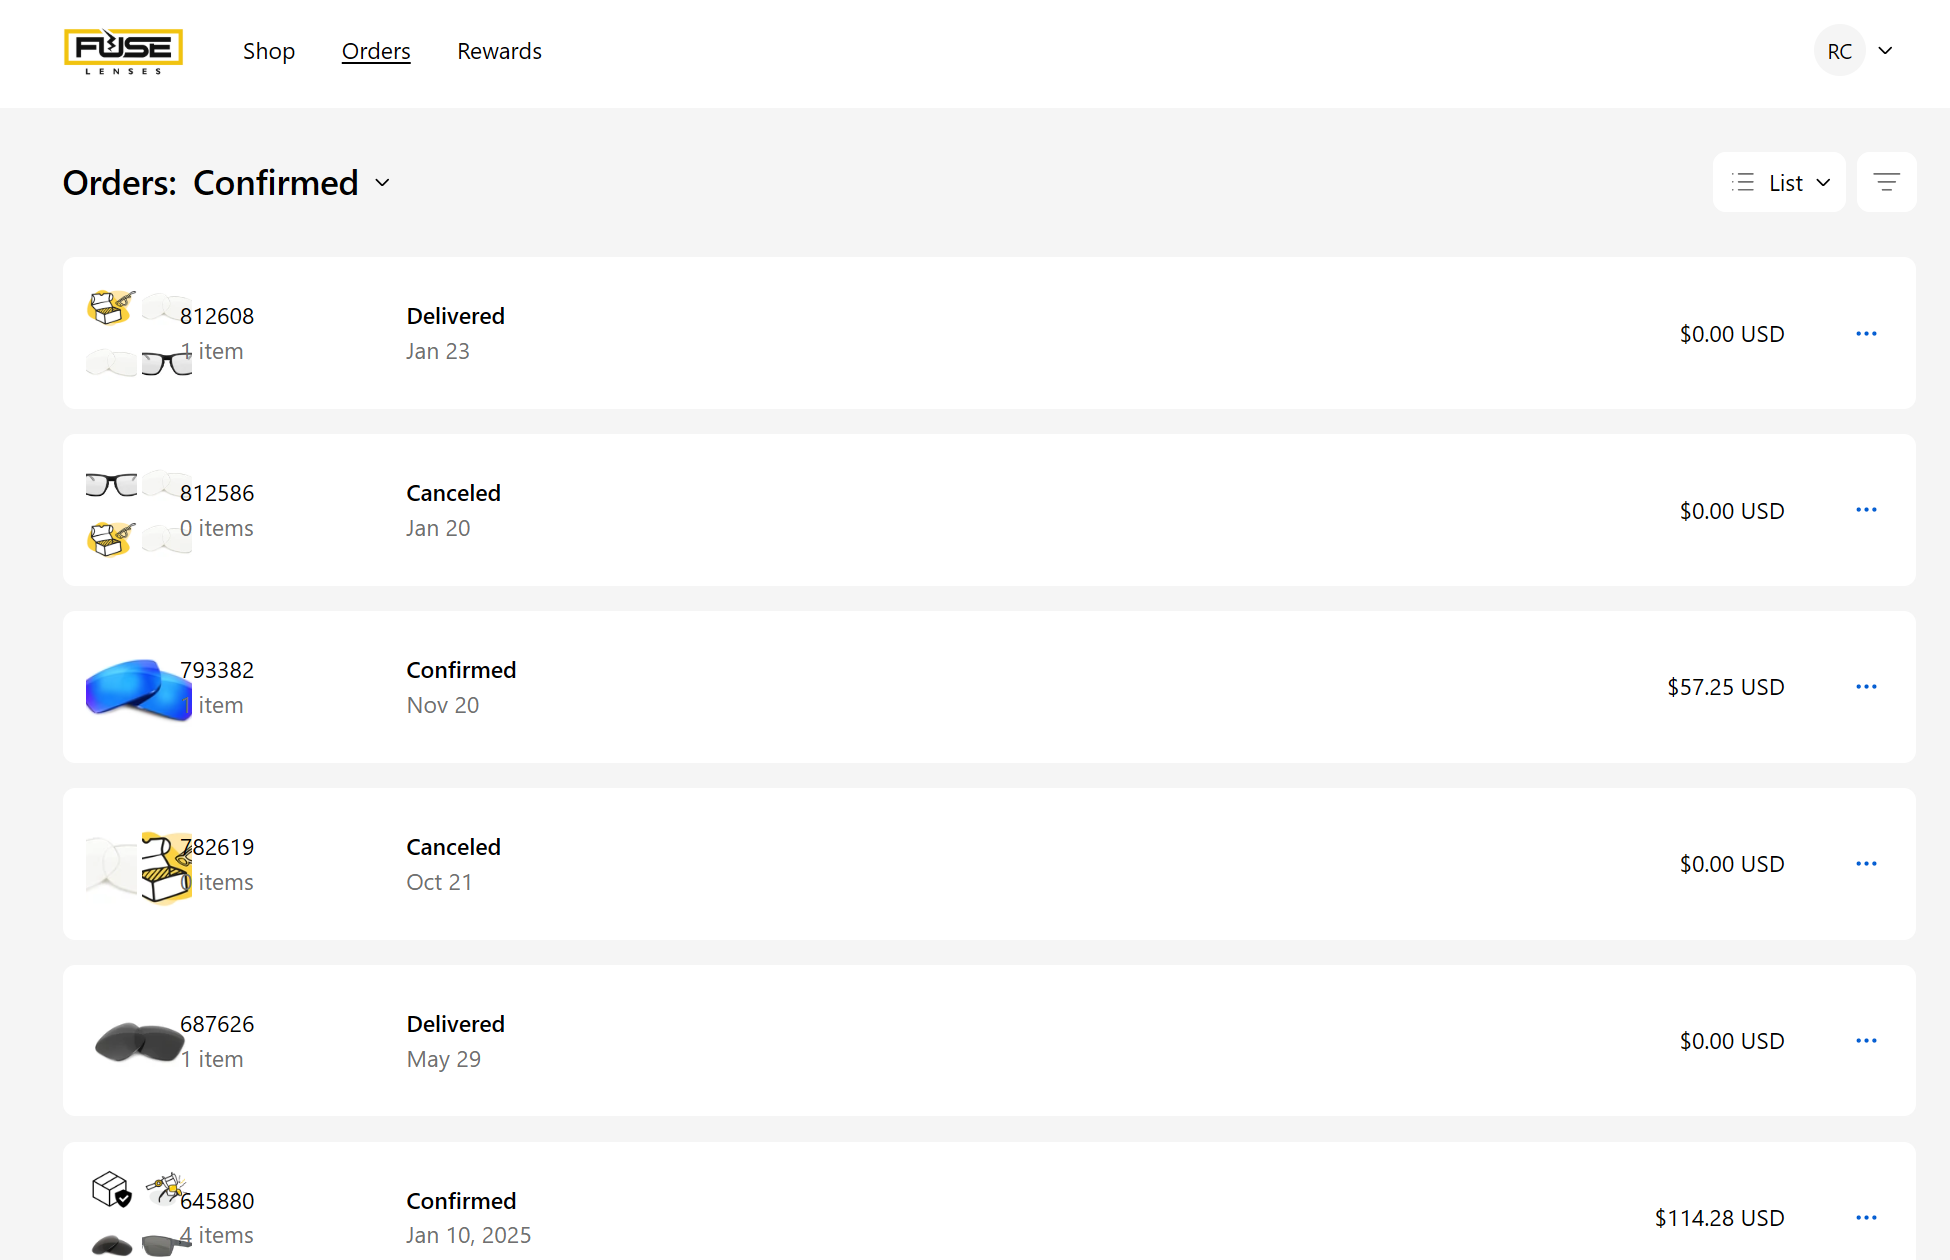The height and width of the screenshot is (1260, 1950).
Task: Open the List view dropdown
Action: (1779, 182)
